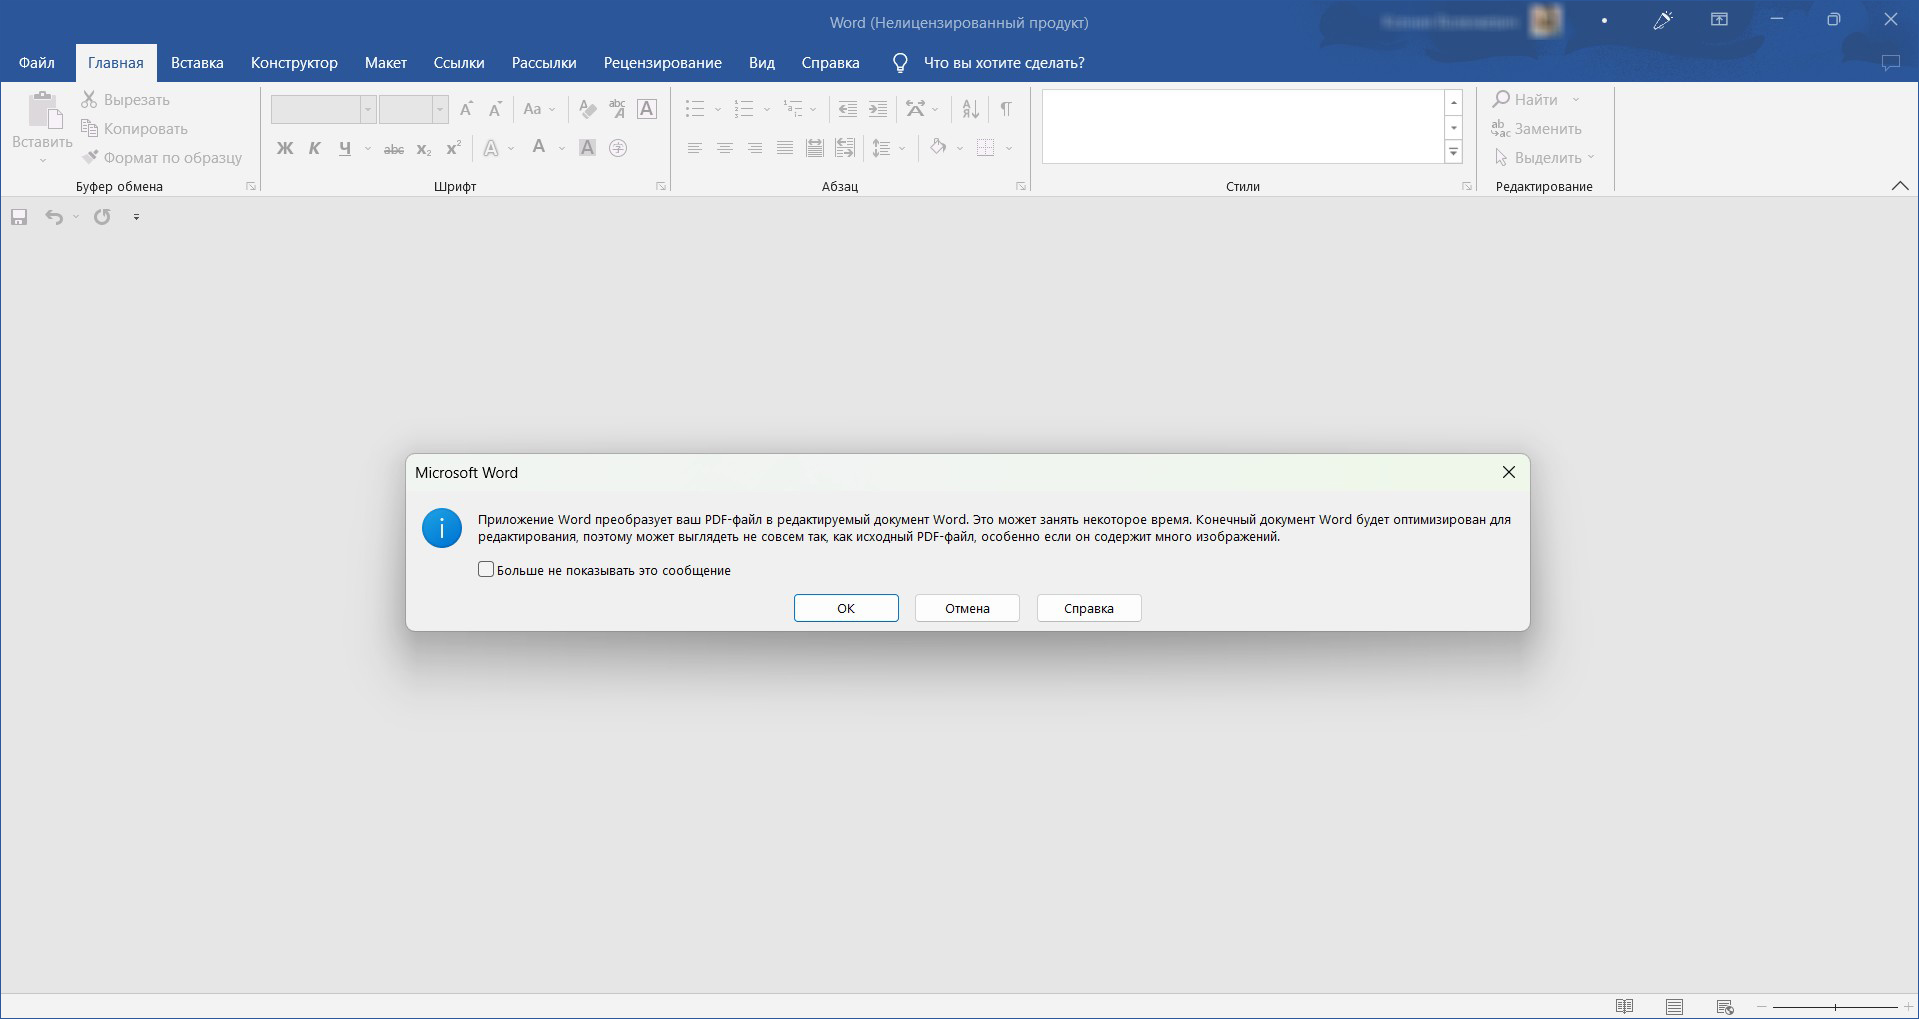Click the web layout view icon in status bar
Screen dimensions: 1919x1019
(x=1725, y=1006)
